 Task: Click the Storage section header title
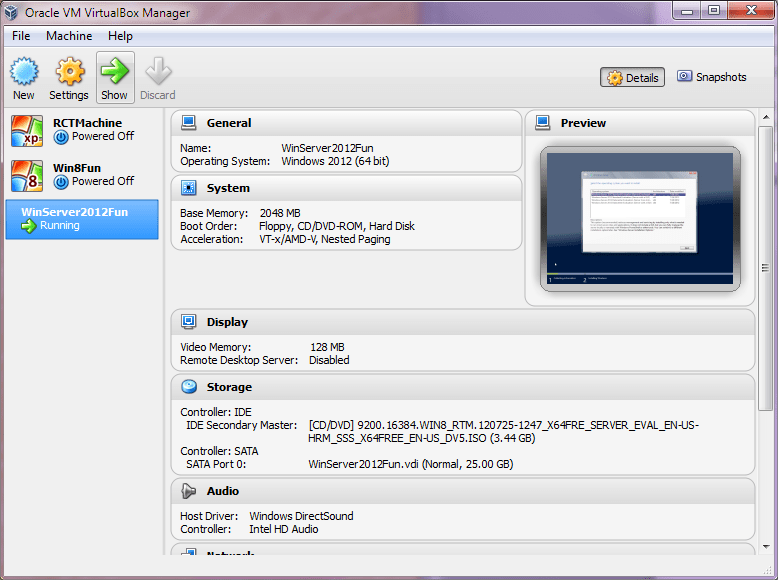click(229, 387)
